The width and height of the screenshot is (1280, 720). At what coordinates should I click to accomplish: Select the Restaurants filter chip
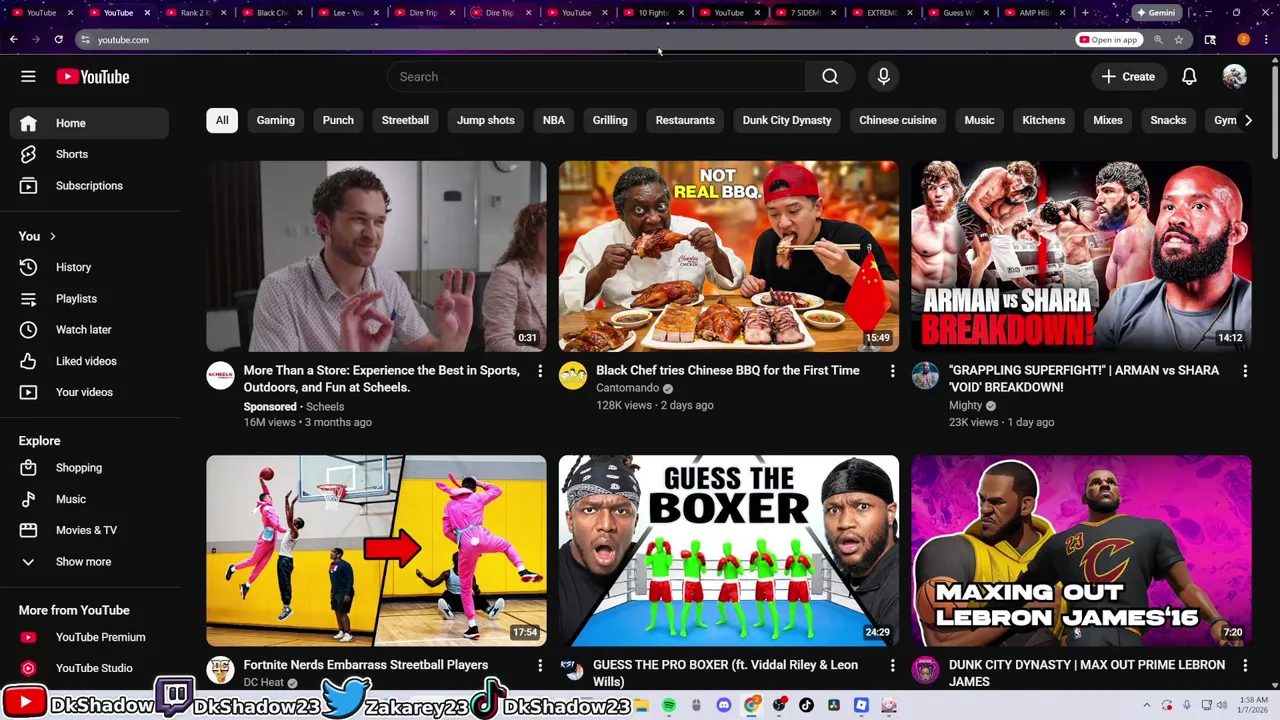click(x=685, y=120)
